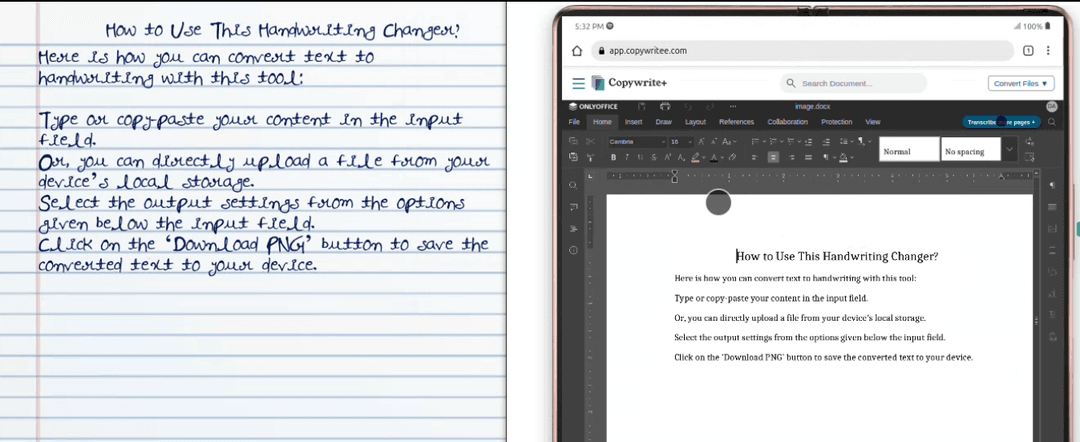Click the Search Document field
The height and width of the screenshot is (442, 1080).
pos(853,83)
